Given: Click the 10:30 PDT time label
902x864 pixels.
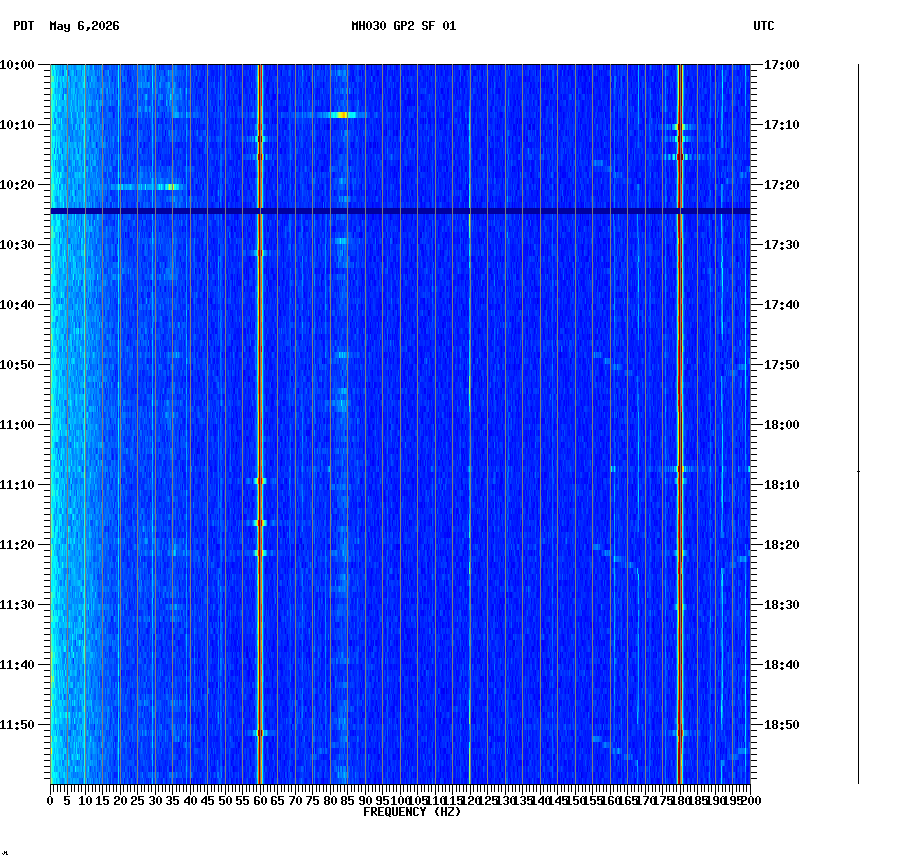Looking at the screenshot, I should (x=17, y=245).
